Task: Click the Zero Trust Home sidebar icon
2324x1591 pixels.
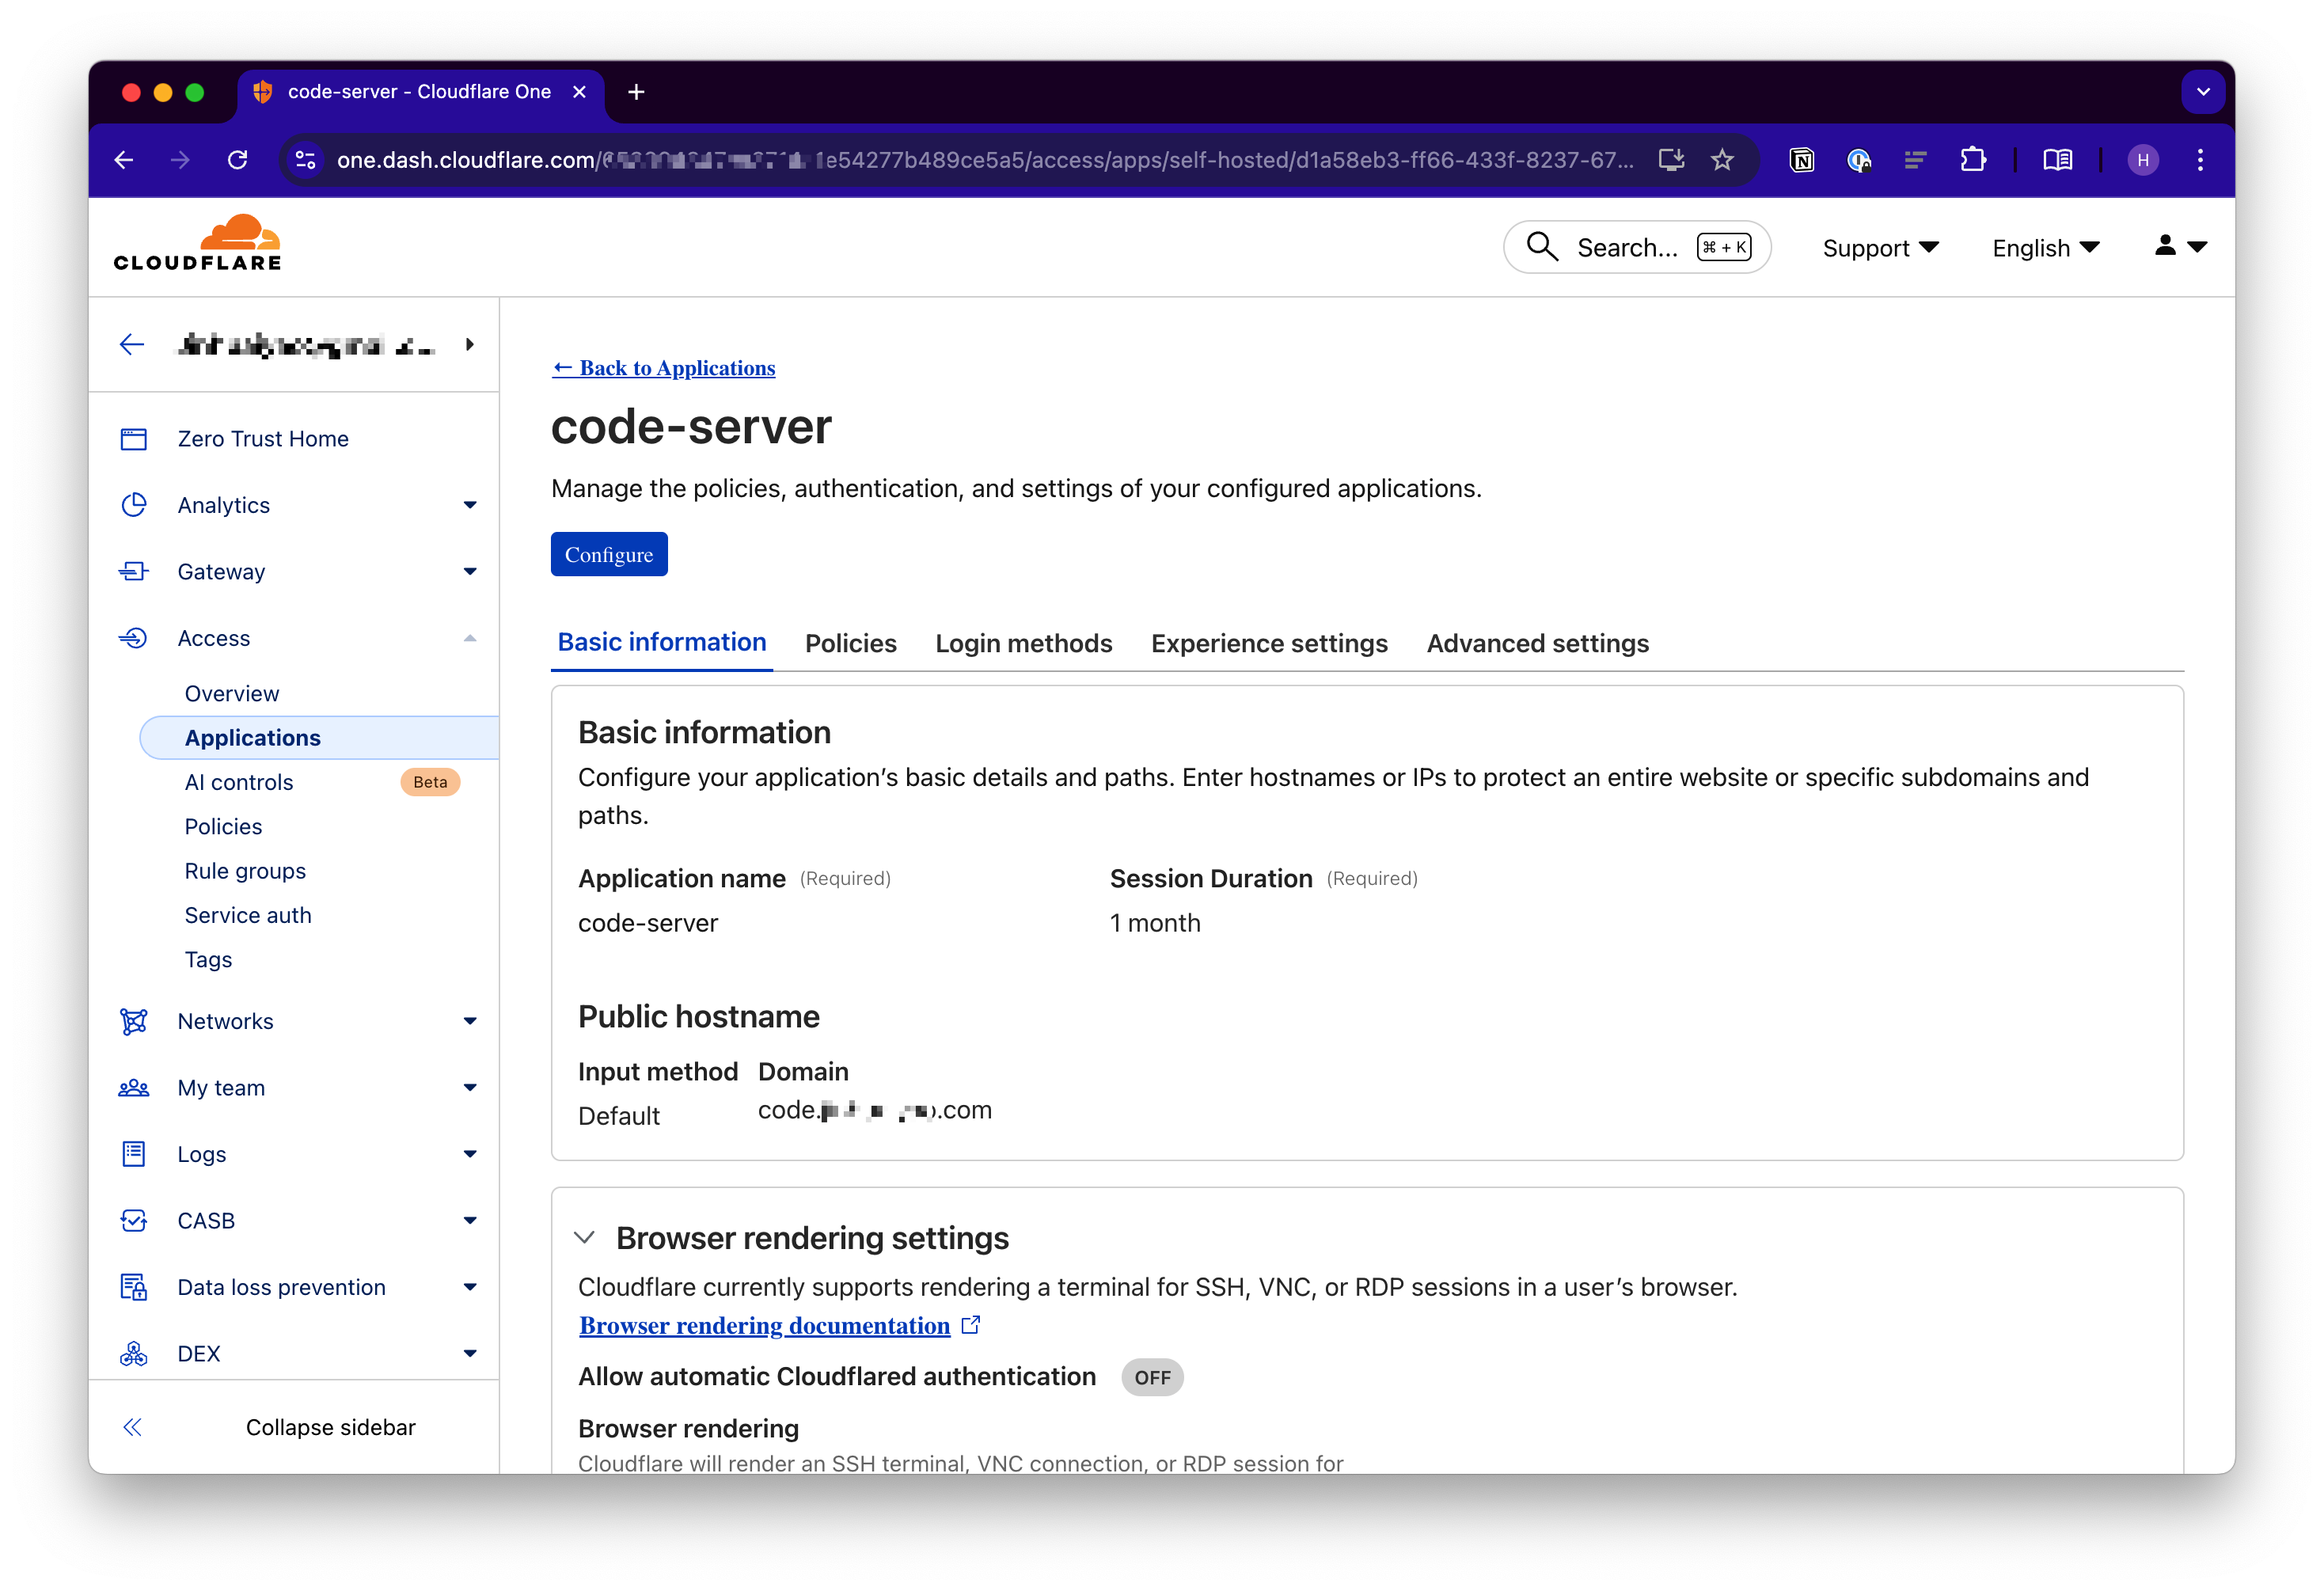Action: pos(133,439)
